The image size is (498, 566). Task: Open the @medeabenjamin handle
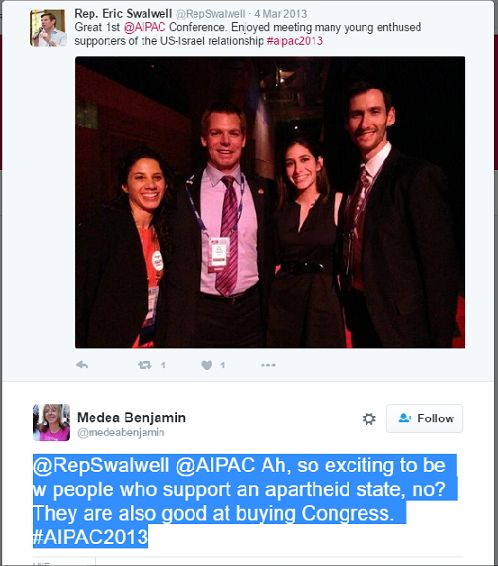pyautogui.click(x=121, y=432)
